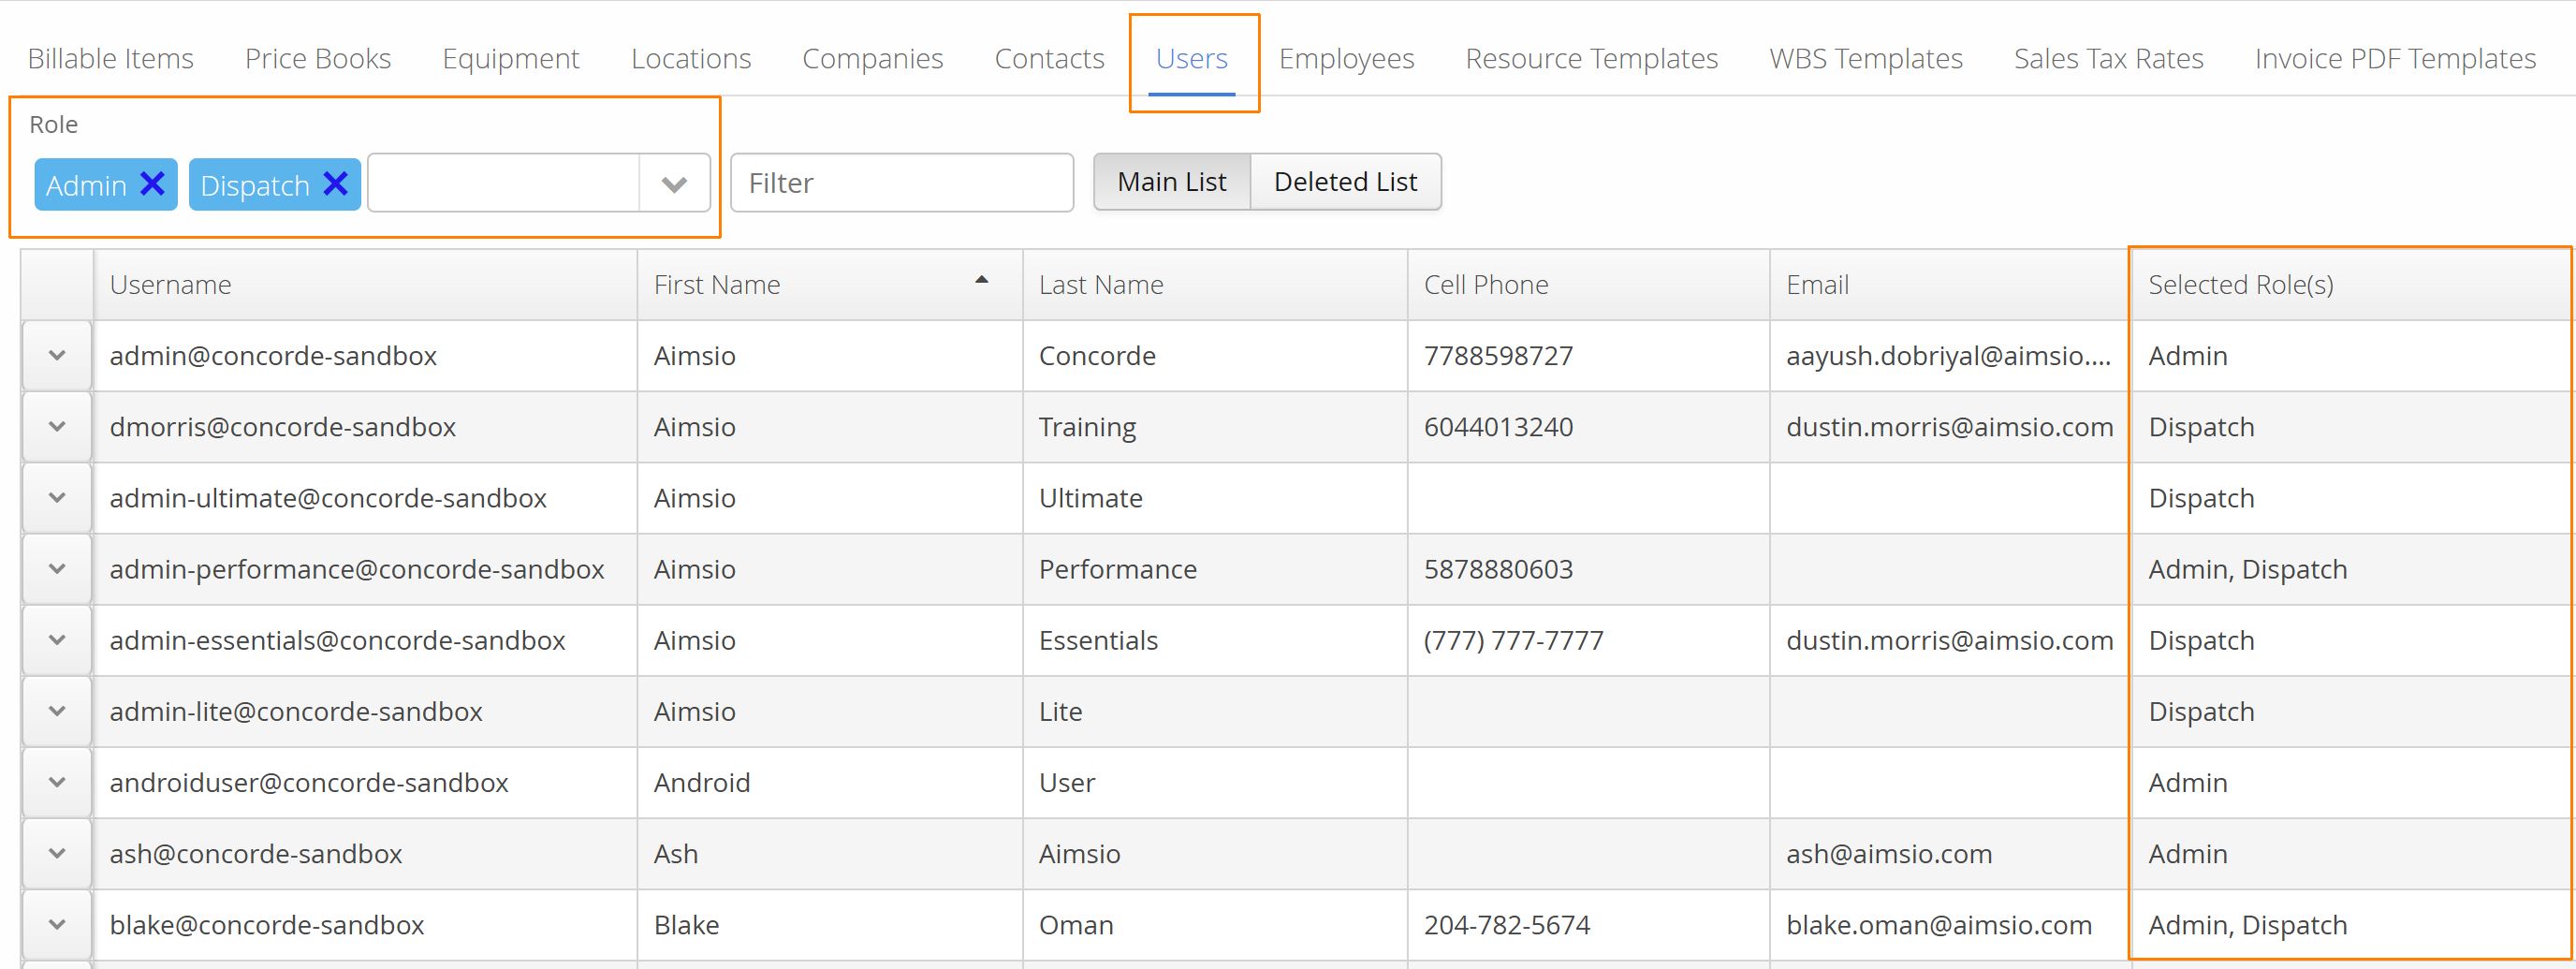This screenshot has height=969, width=2576.
Task: Select the admin-performance@concorde-sandbox username cell
Action: click(x=365, y=569)
